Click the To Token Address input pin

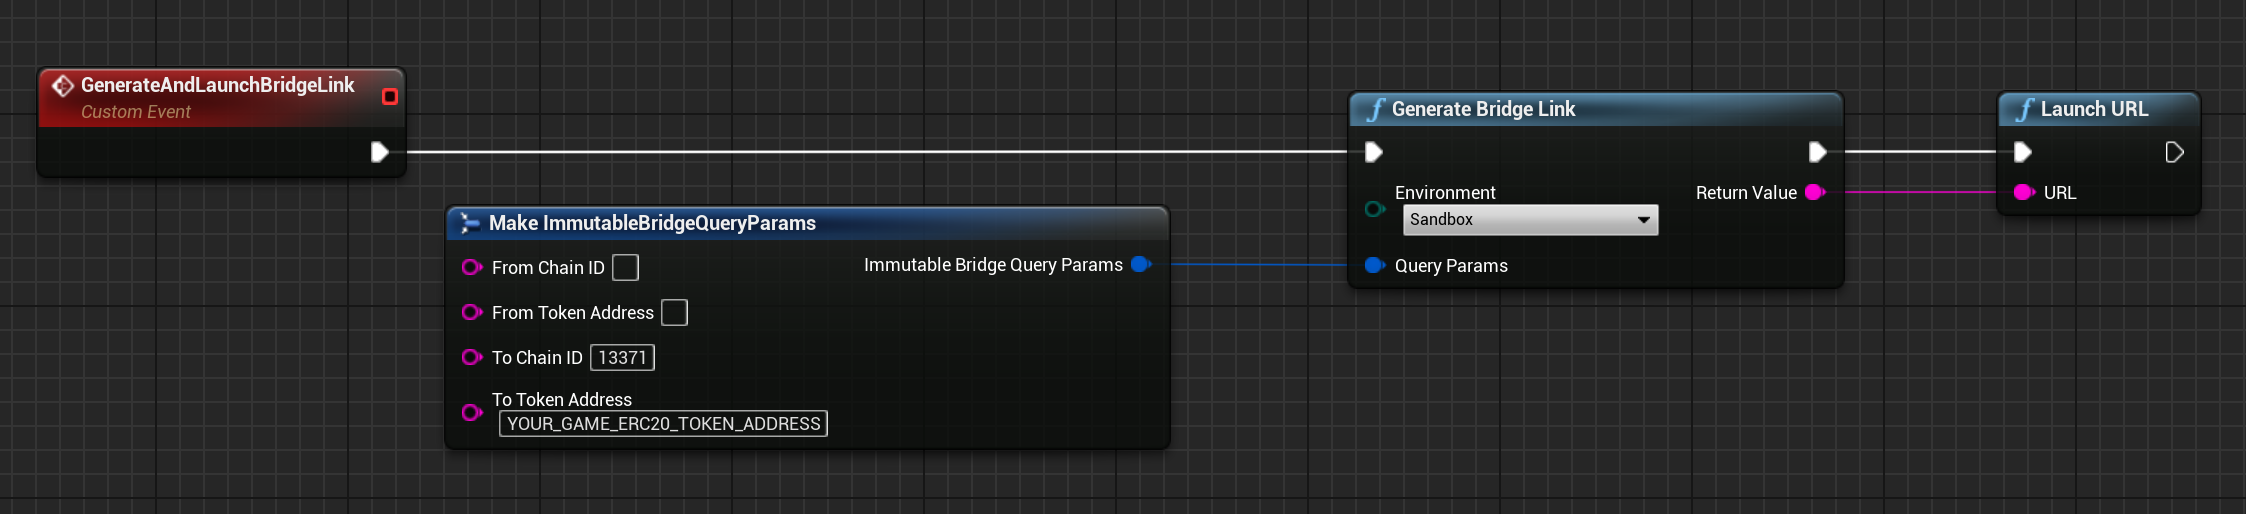[x=472, y=412]
